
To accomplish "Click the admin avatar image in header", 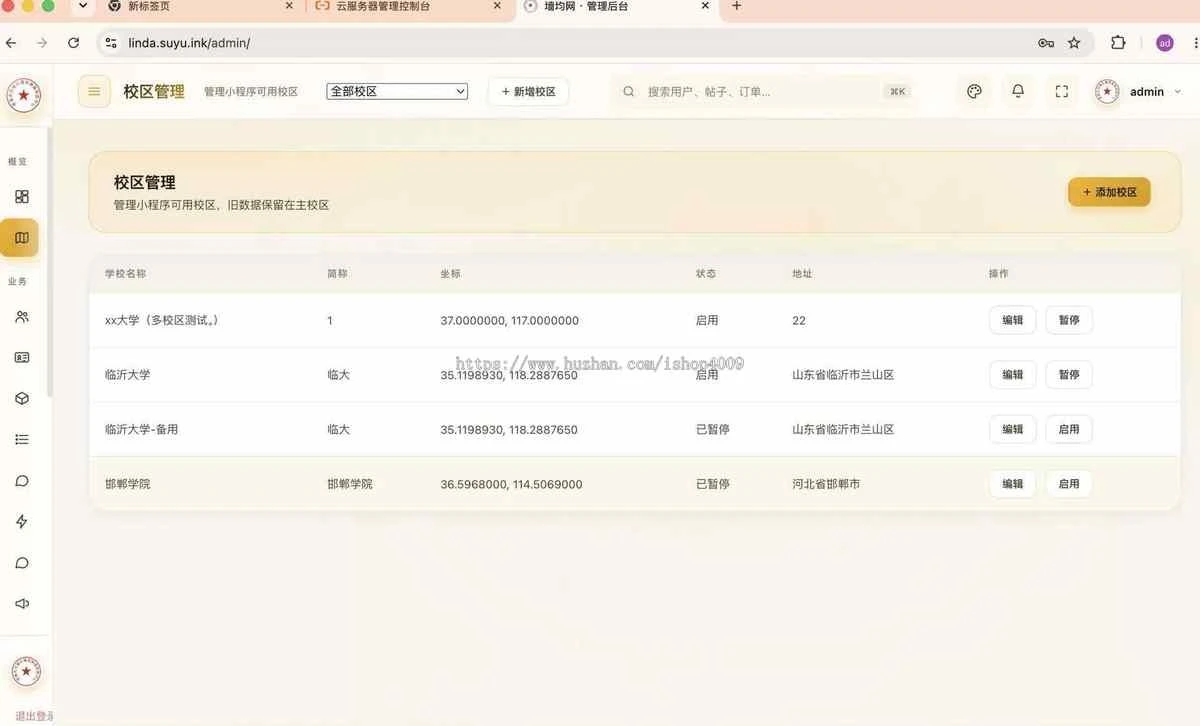I will coord(1107,91).
